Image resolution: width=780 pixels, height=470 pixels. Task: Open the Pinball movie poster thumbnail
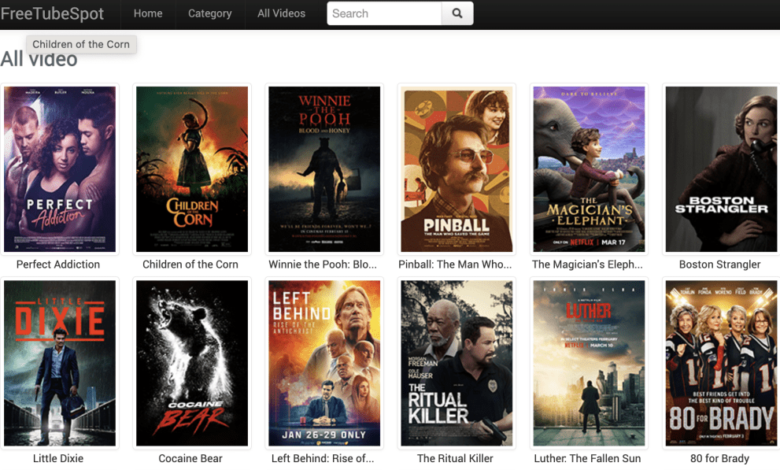click(457, 169)
